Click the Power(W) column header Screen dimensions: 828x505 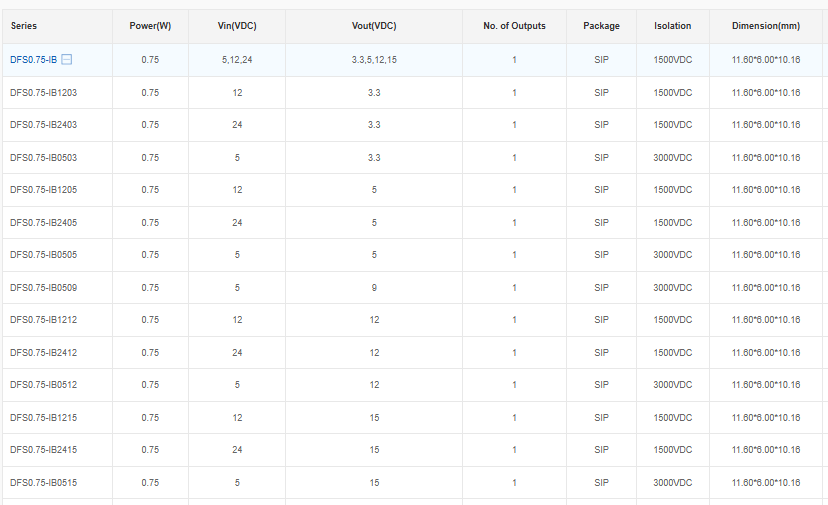pyautogui.click(x=150, y=26)
